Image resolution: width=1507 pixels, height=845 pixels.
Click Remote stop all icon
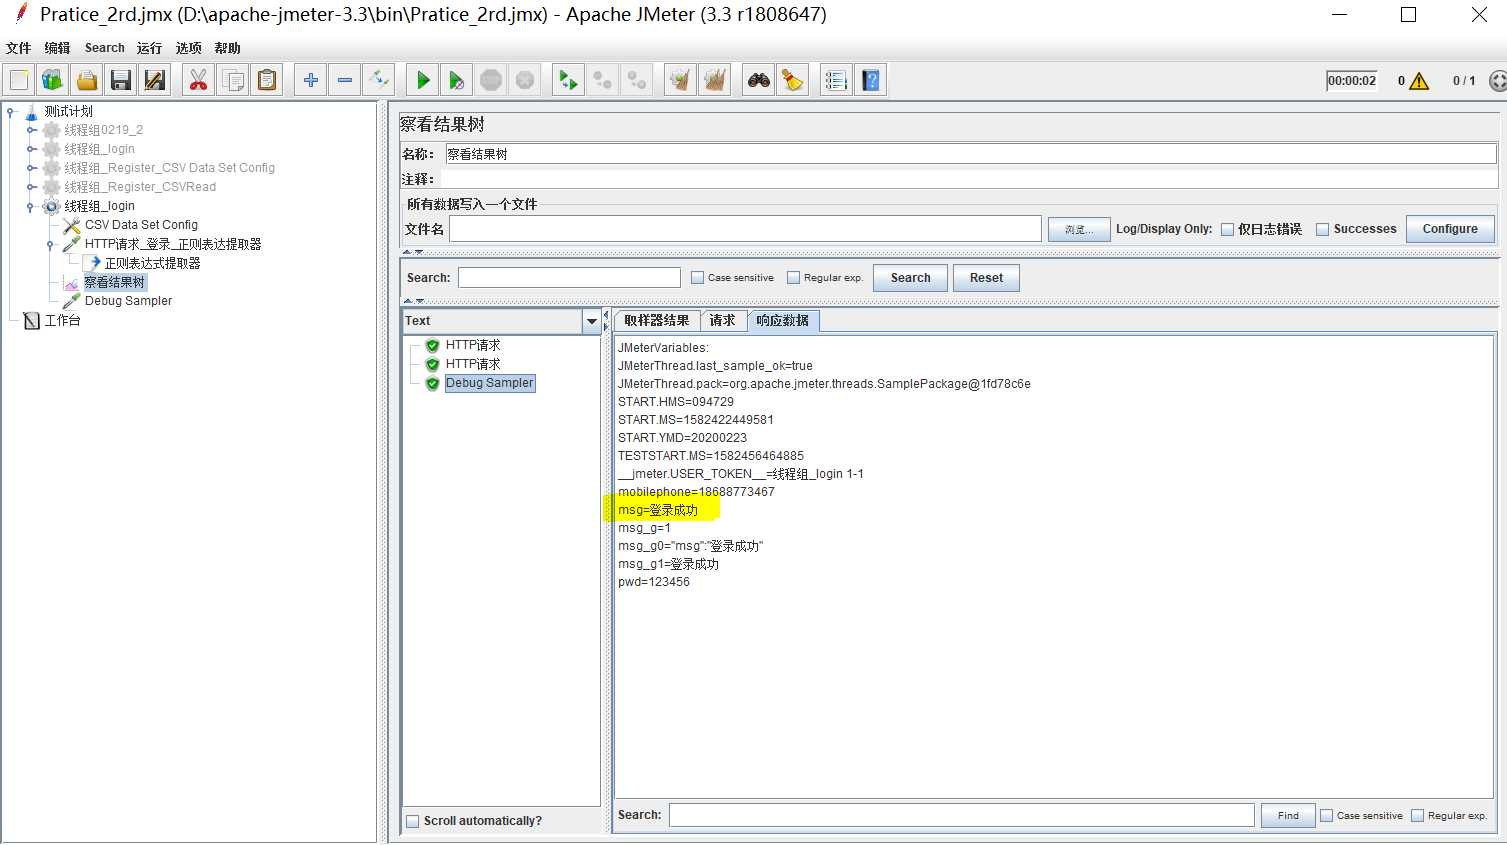[x=602, y=80]
